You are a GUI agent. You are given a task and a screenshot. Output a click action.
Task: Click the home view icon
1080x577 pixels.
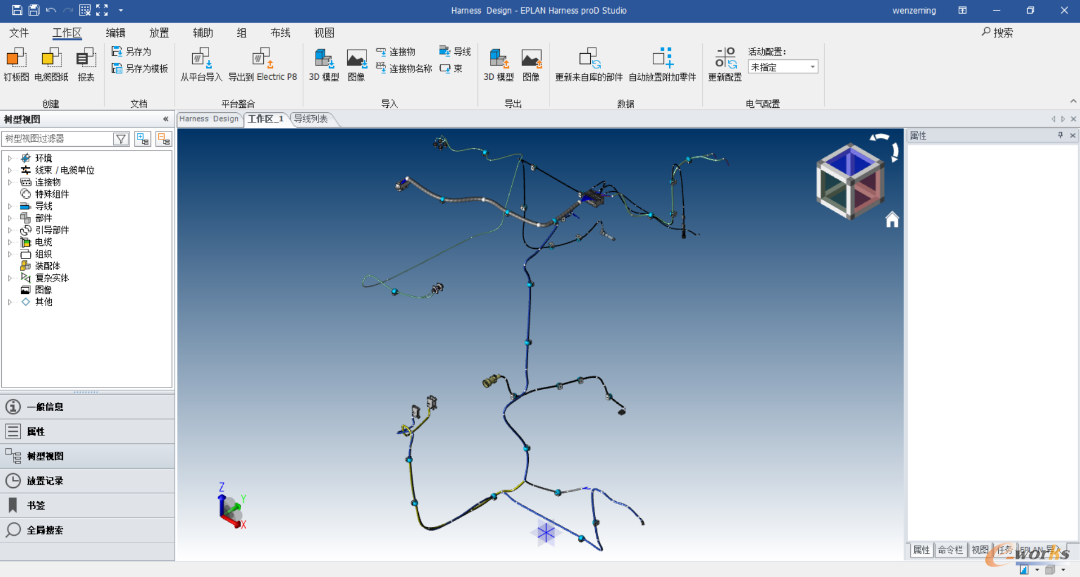pos(892,220)
